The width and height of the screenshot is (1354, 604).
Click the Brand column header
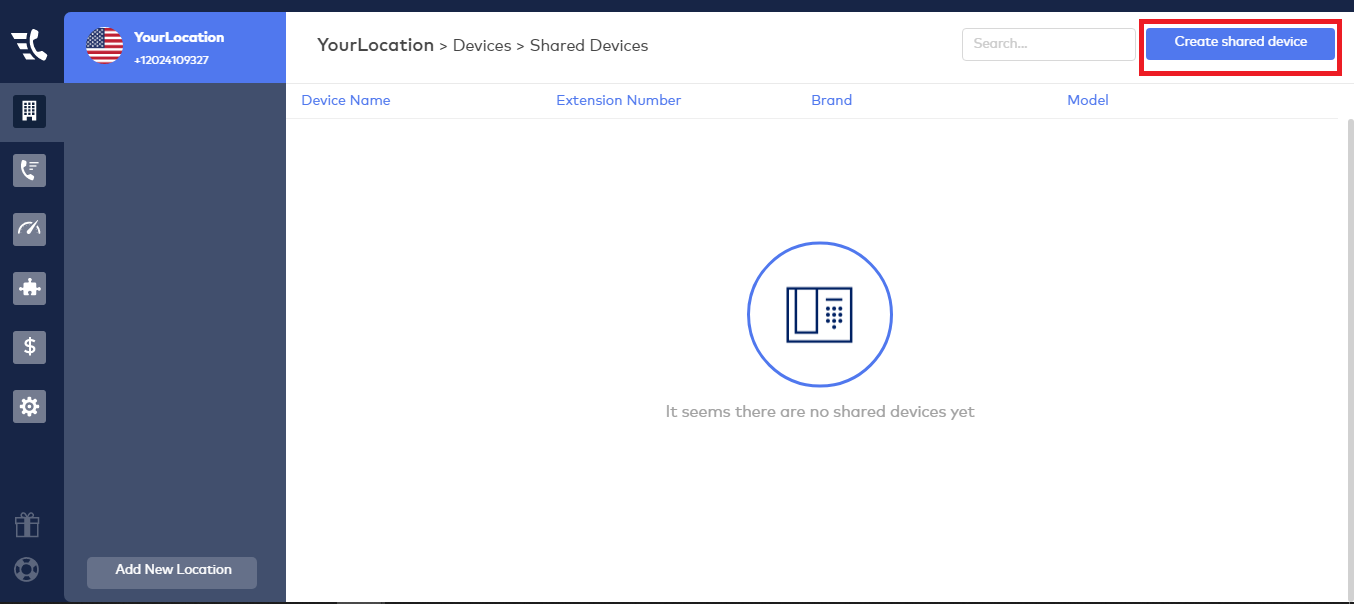(x=832, y=100)
